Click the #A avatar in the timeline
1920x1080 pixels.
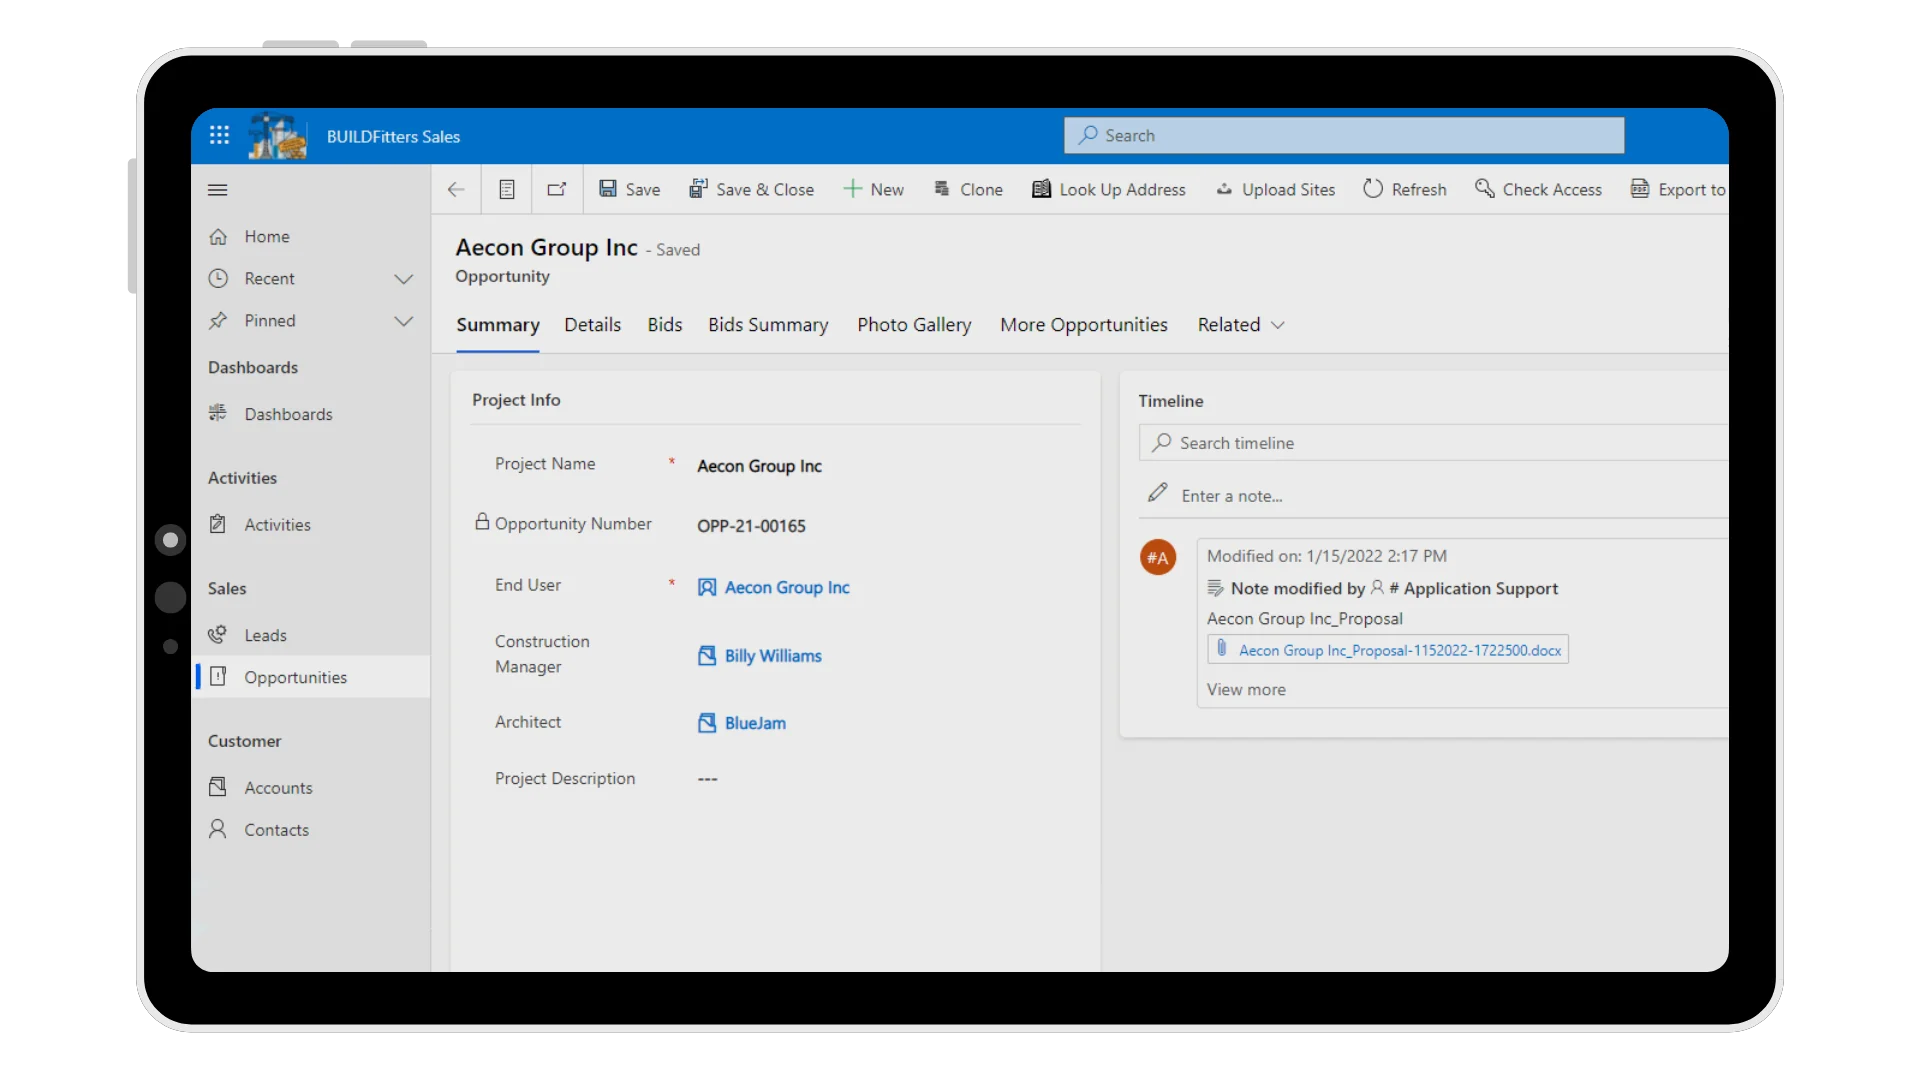tap(1158, 557)
